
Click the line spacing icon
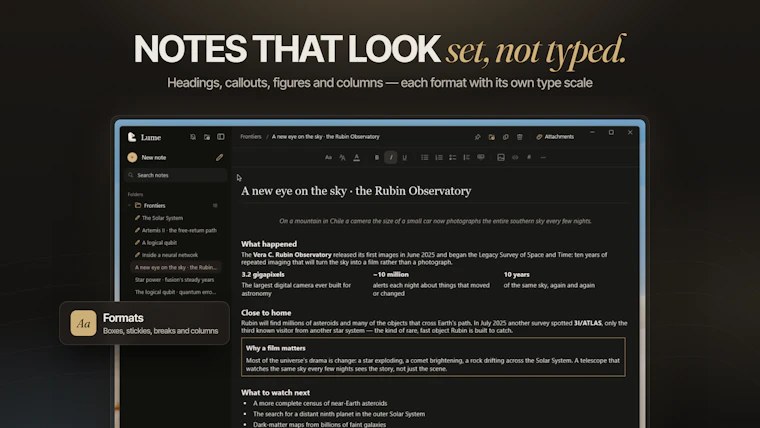pos(466,157)
